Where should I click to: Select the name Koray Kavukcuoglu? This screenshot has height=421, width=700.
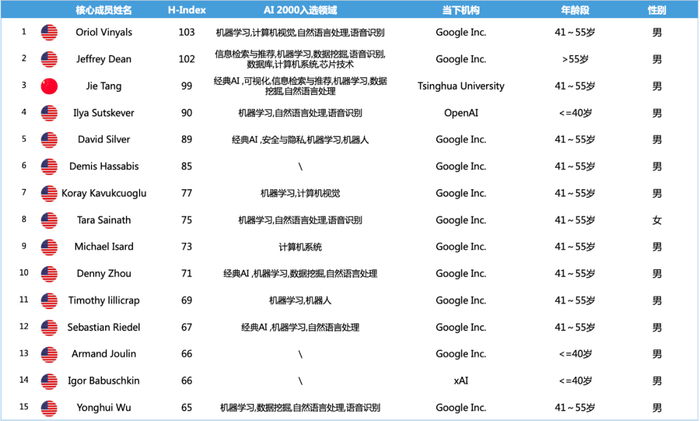coord(104,193)
